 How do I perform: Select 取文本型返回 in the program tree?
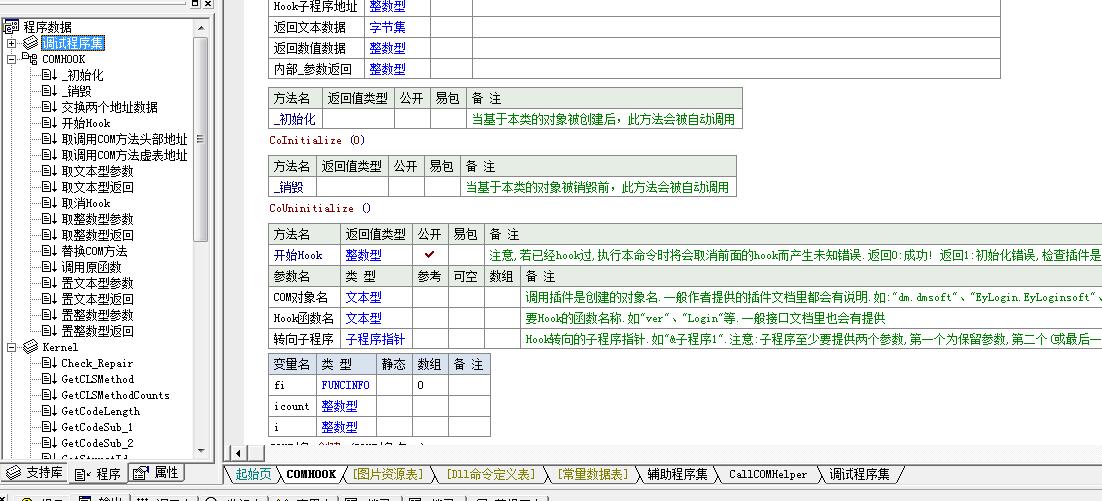pos(97,187)
